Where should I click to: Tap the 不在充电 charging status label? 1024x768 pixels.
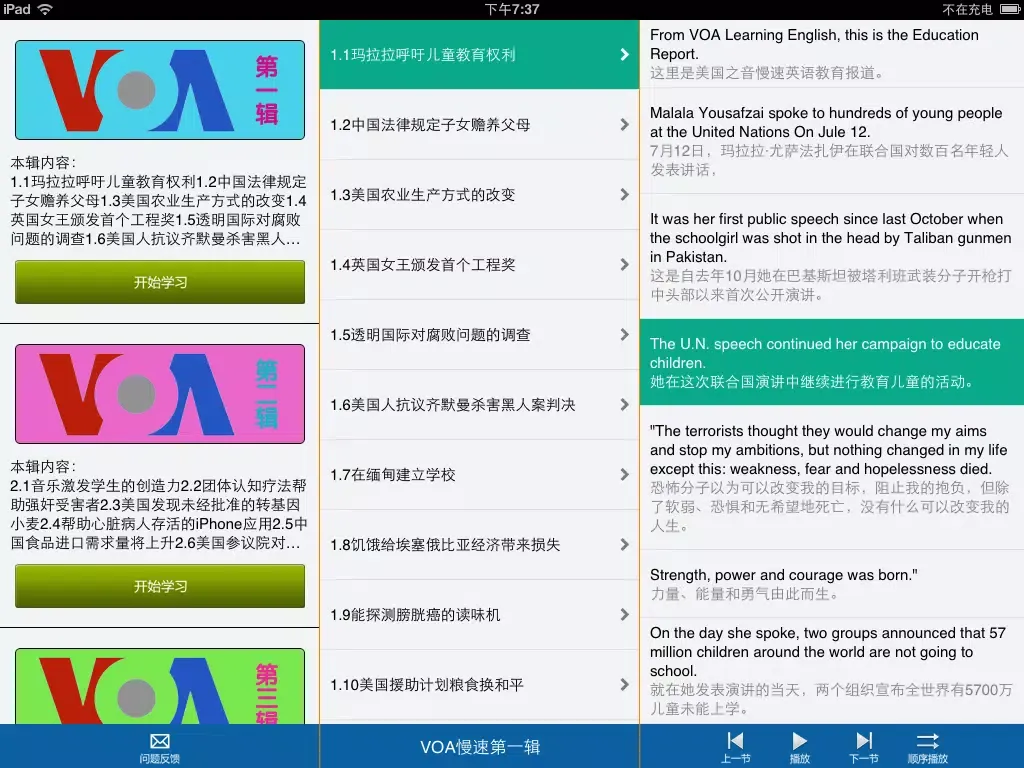(x=967, y=9)
